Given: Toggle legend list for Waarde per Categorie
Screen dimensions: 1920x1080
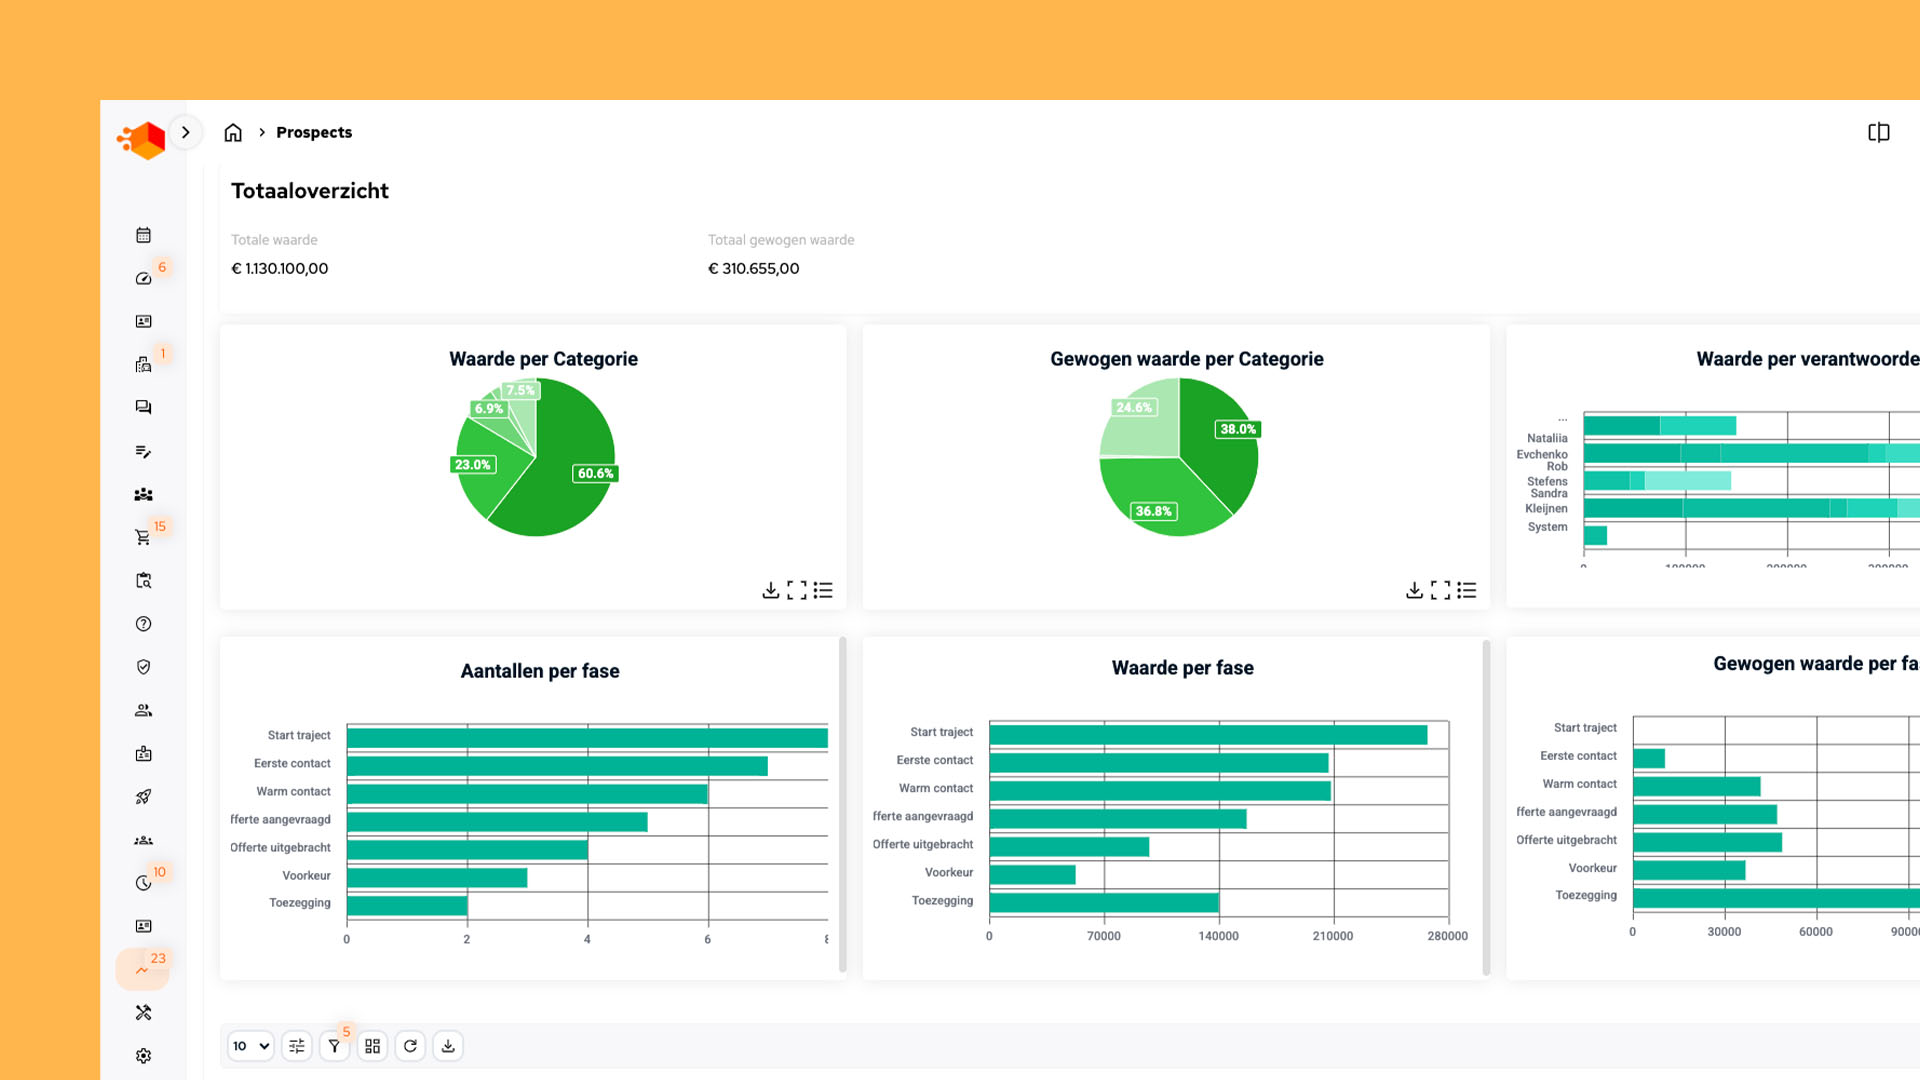Looking at the screenshot, I should (823, 590).
